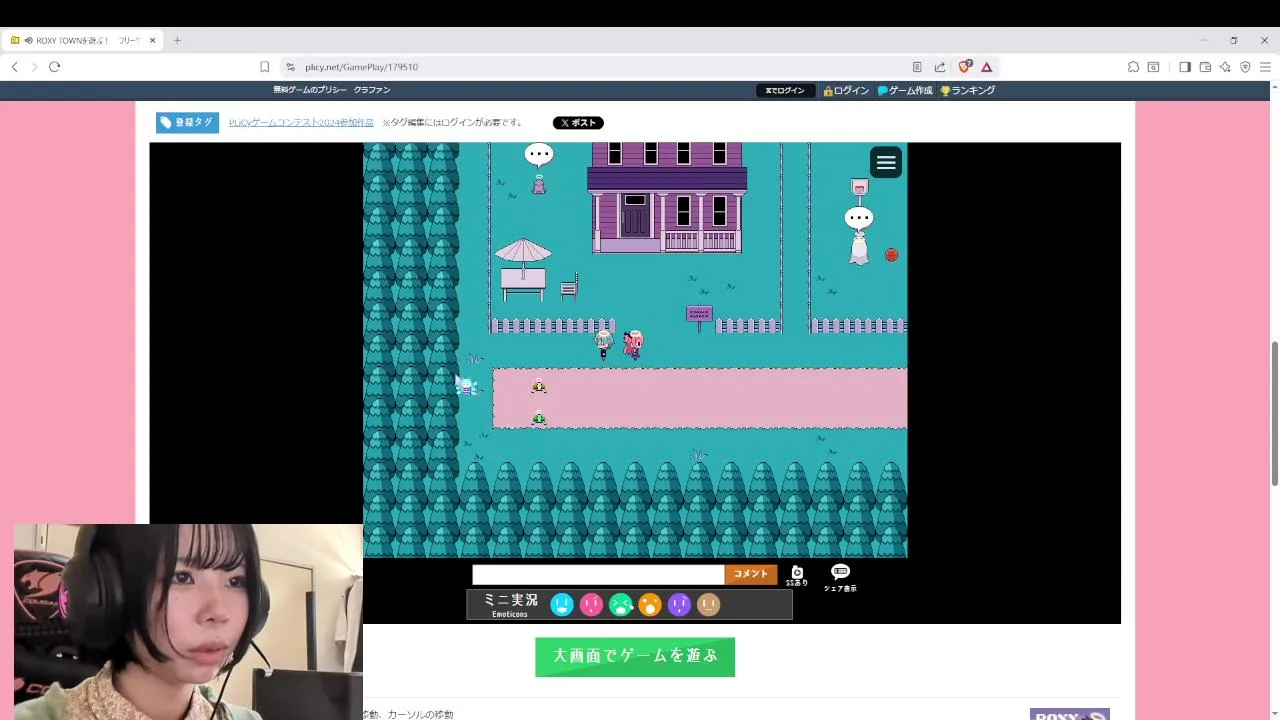
Task: Click the white-dress NPC speech bubble
Action: pyautogui.click(x=859, y=217)
